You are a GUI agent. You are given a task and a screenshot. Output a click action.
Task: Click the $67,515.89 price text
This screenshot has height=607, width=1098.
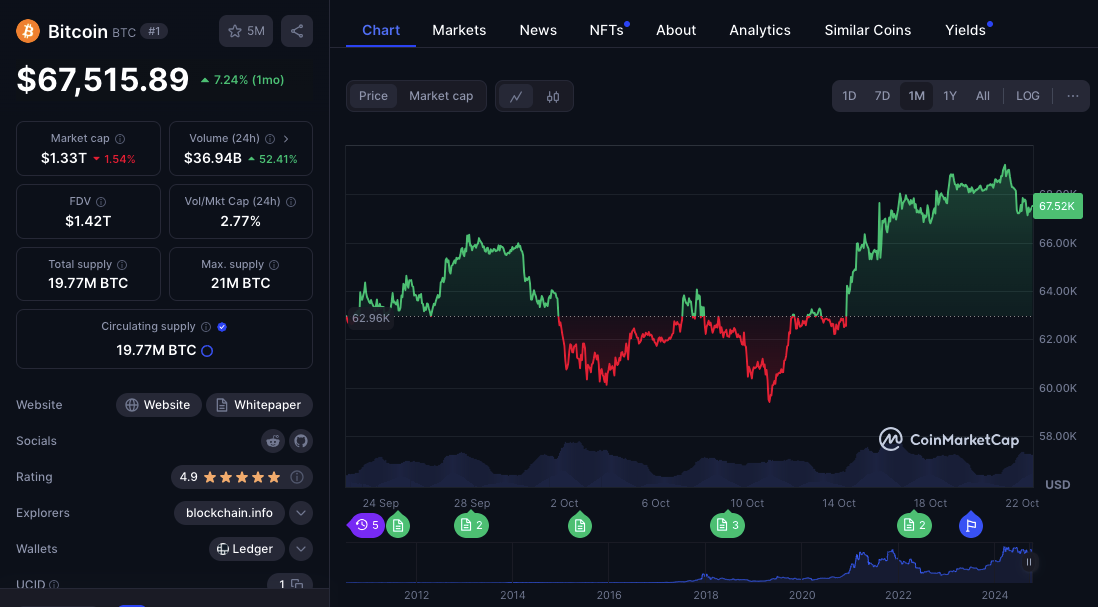pos(103,79)
